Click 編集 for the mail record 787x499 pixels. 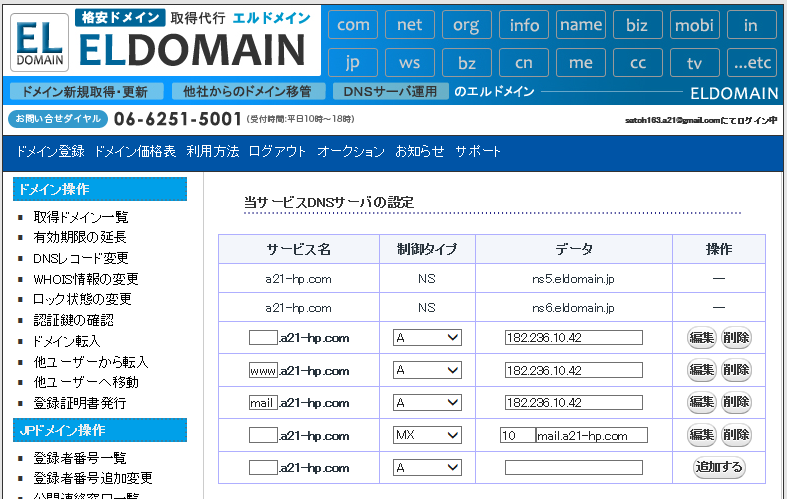coord(701,402)
